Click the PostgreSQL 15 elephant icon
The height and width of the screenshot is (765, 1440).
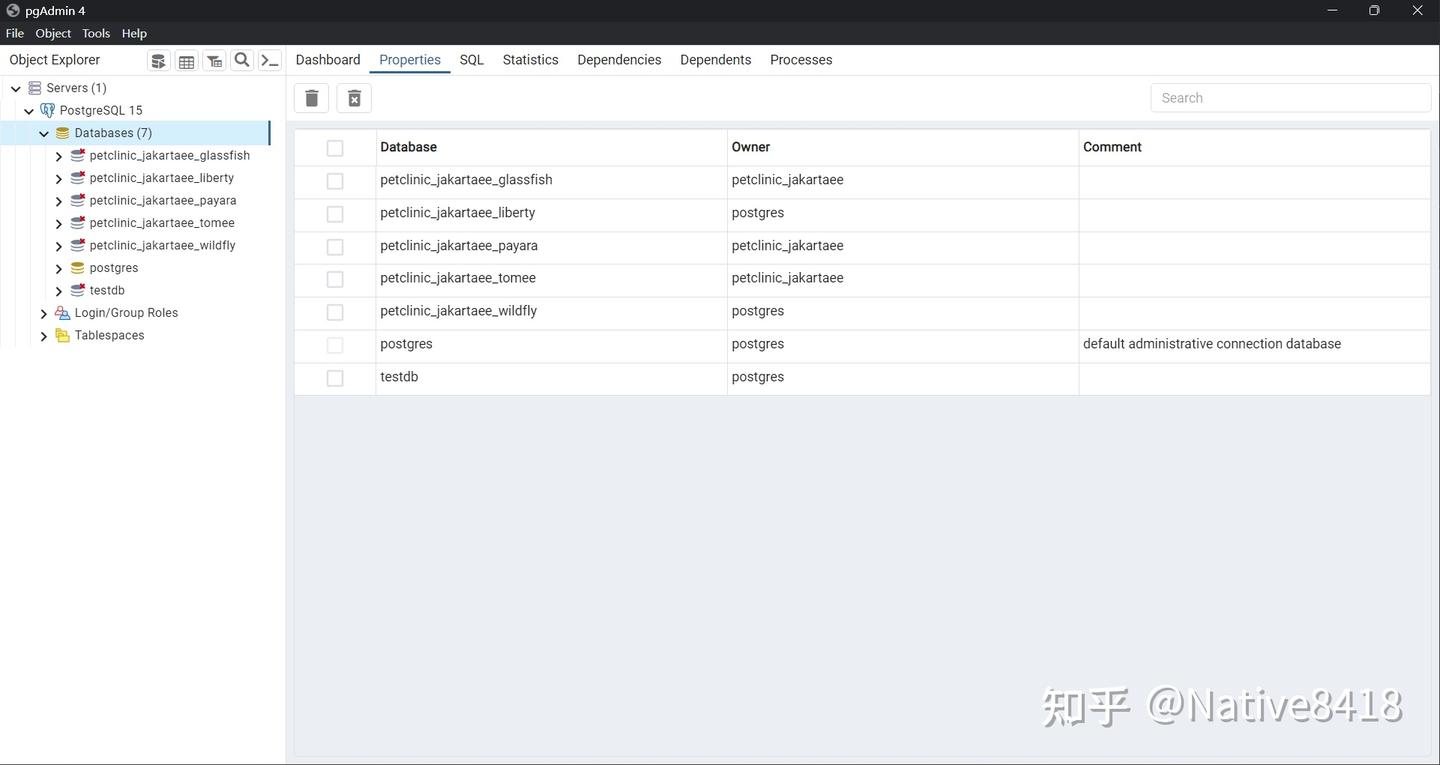48,110
